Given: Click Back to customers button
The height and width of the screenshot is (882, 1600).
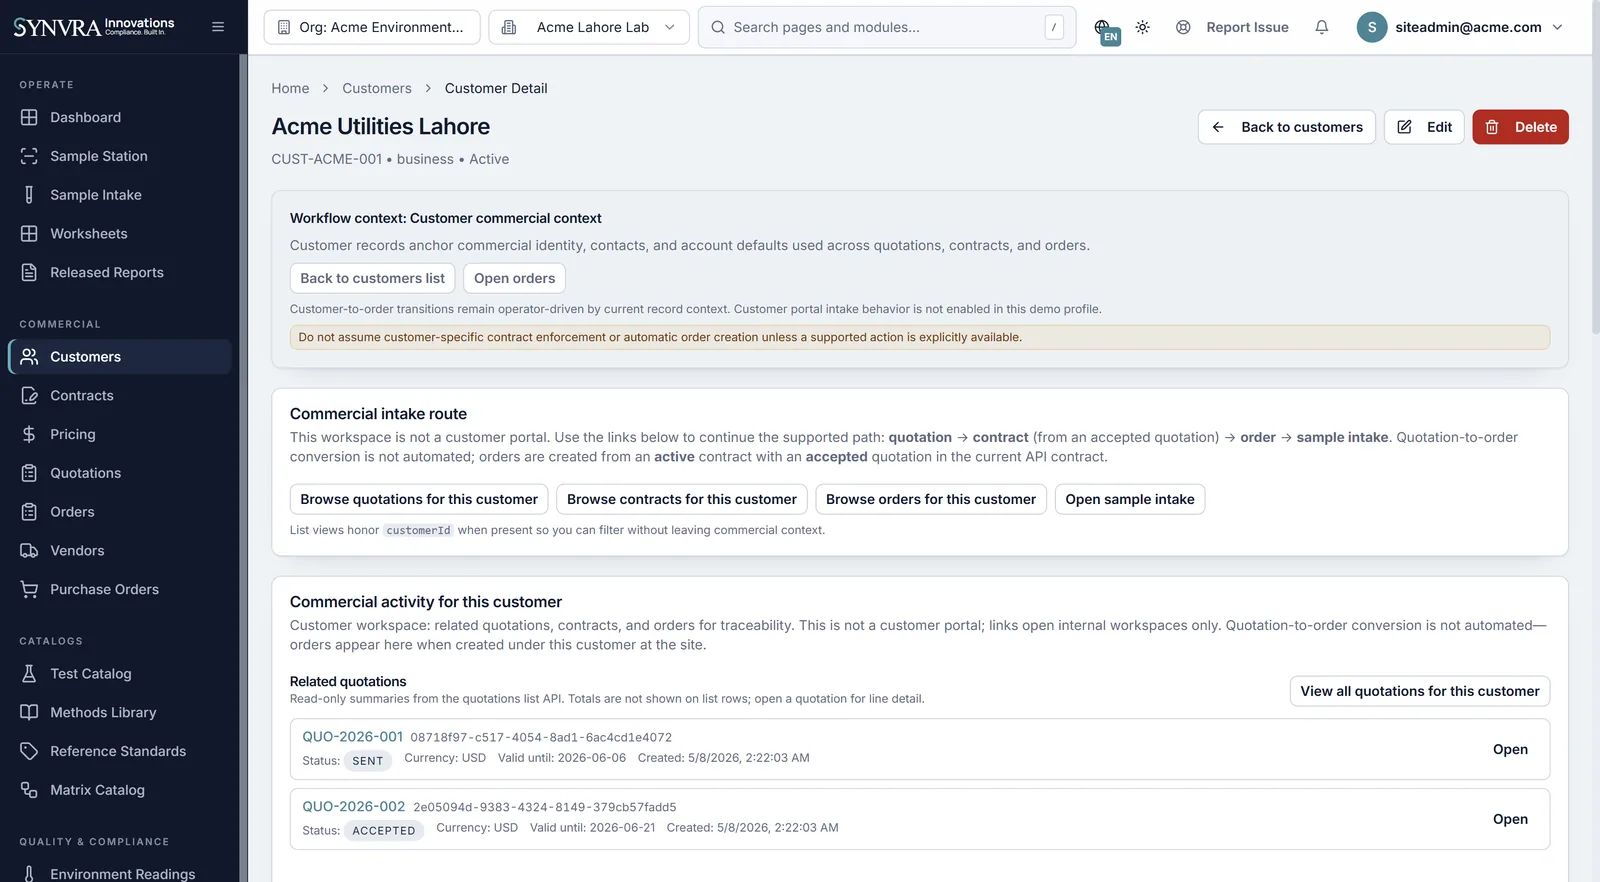Looking at the screenshot, I should point(1287,127).
